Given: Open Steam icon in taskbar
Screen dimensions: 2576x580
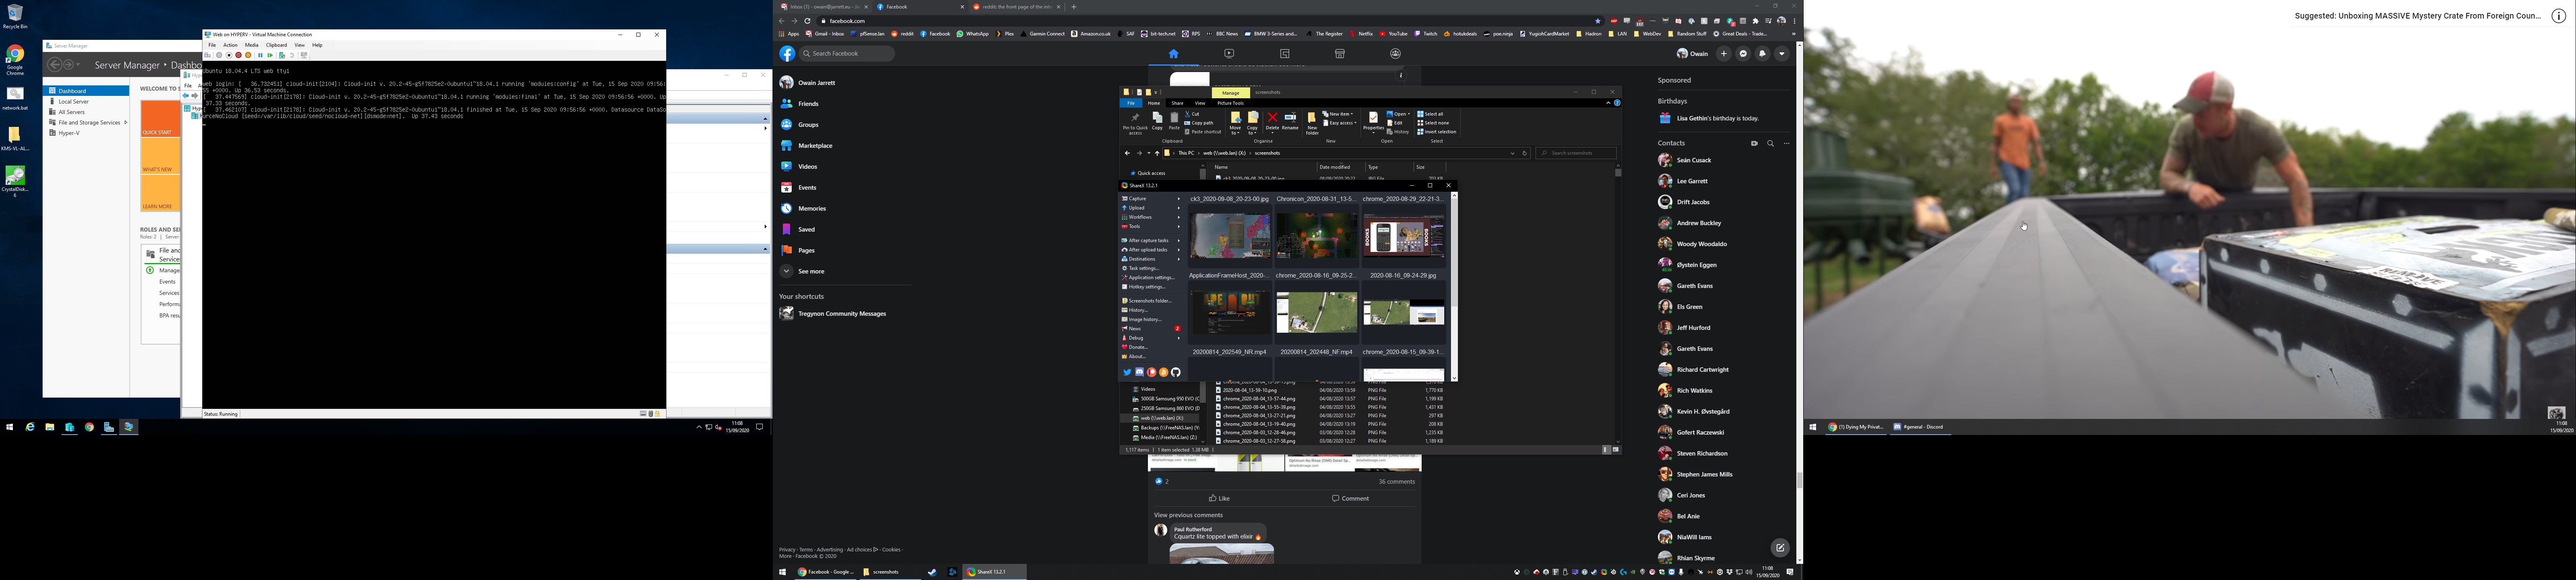Looking at the screenshot, I should (x=933, y=572).
